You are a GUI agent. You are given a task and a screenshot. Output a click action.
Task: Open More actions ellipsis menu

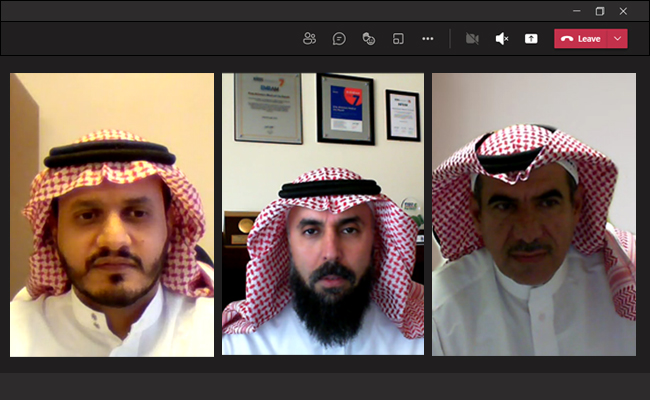coord(427,39)
